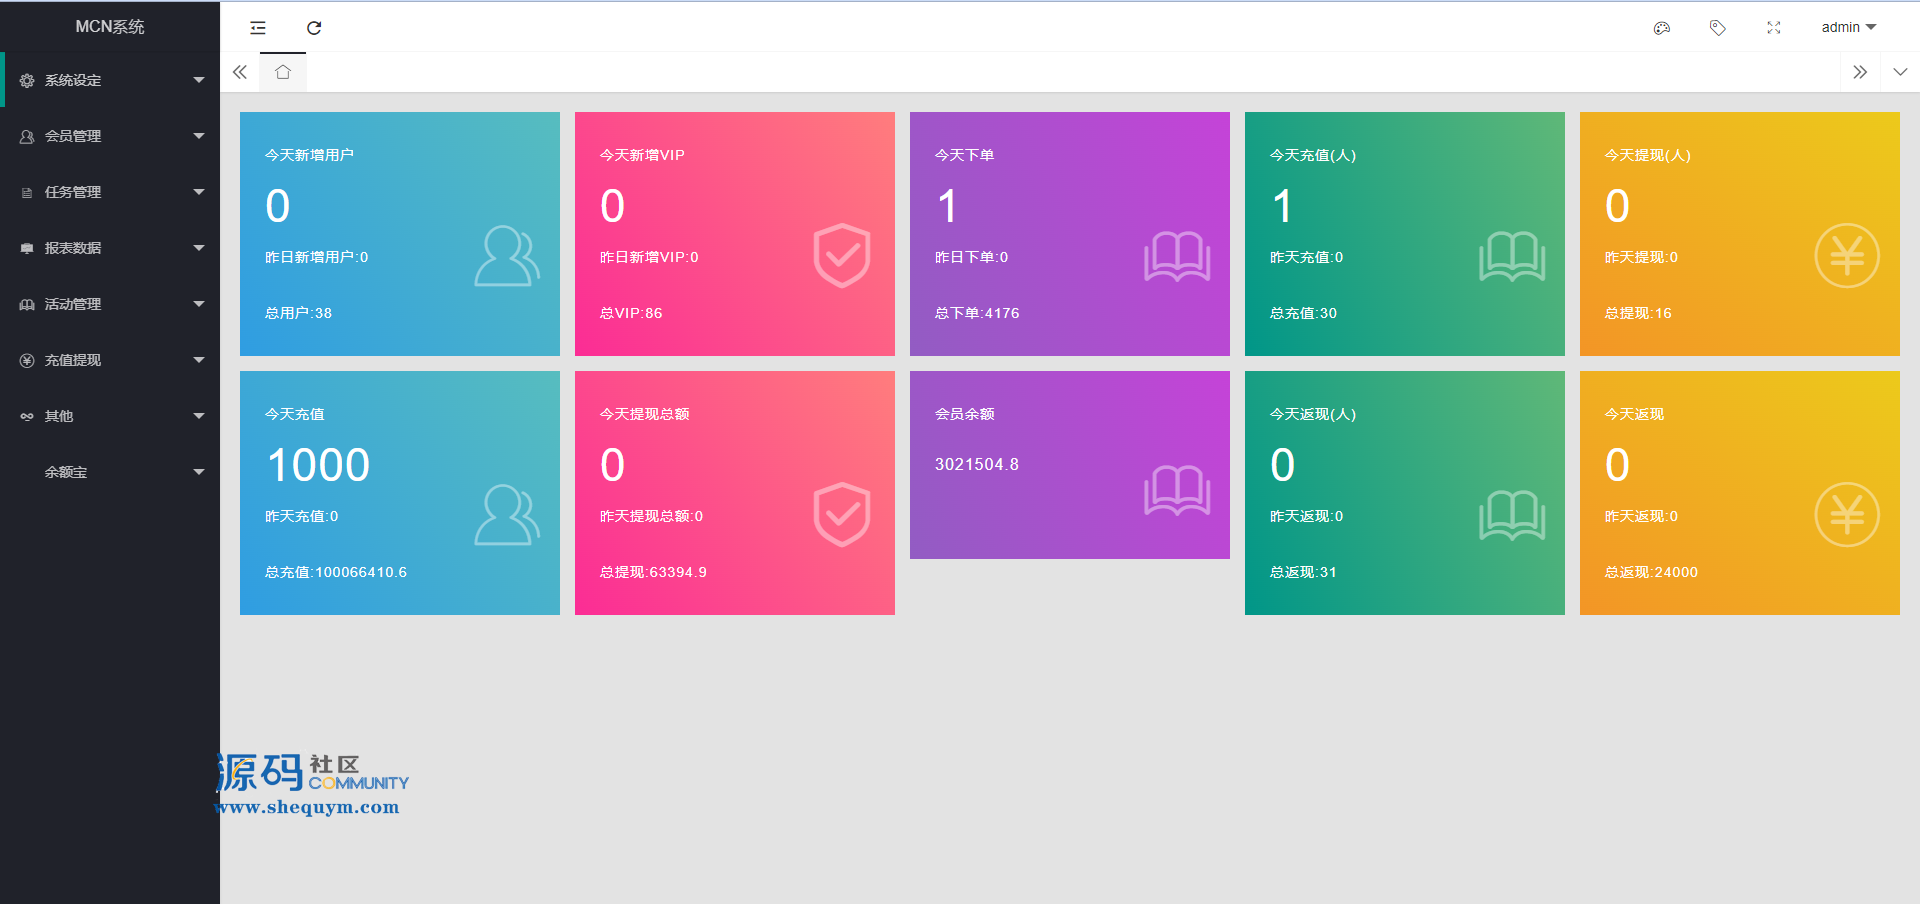Image resolution: width=1920 pixels, height=904 pixels.
Task: Open the tab options dropdown arrow
Action: tap(1900, 72)
